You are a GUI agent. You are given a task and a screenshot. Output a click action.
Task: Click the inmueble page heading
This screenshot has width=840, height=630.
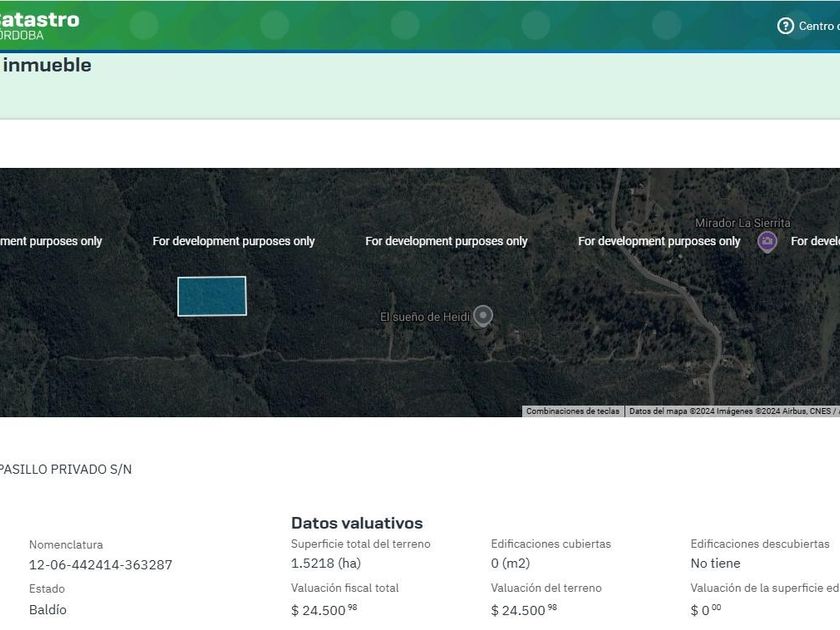pyautogui.click(x=46, y=65)
